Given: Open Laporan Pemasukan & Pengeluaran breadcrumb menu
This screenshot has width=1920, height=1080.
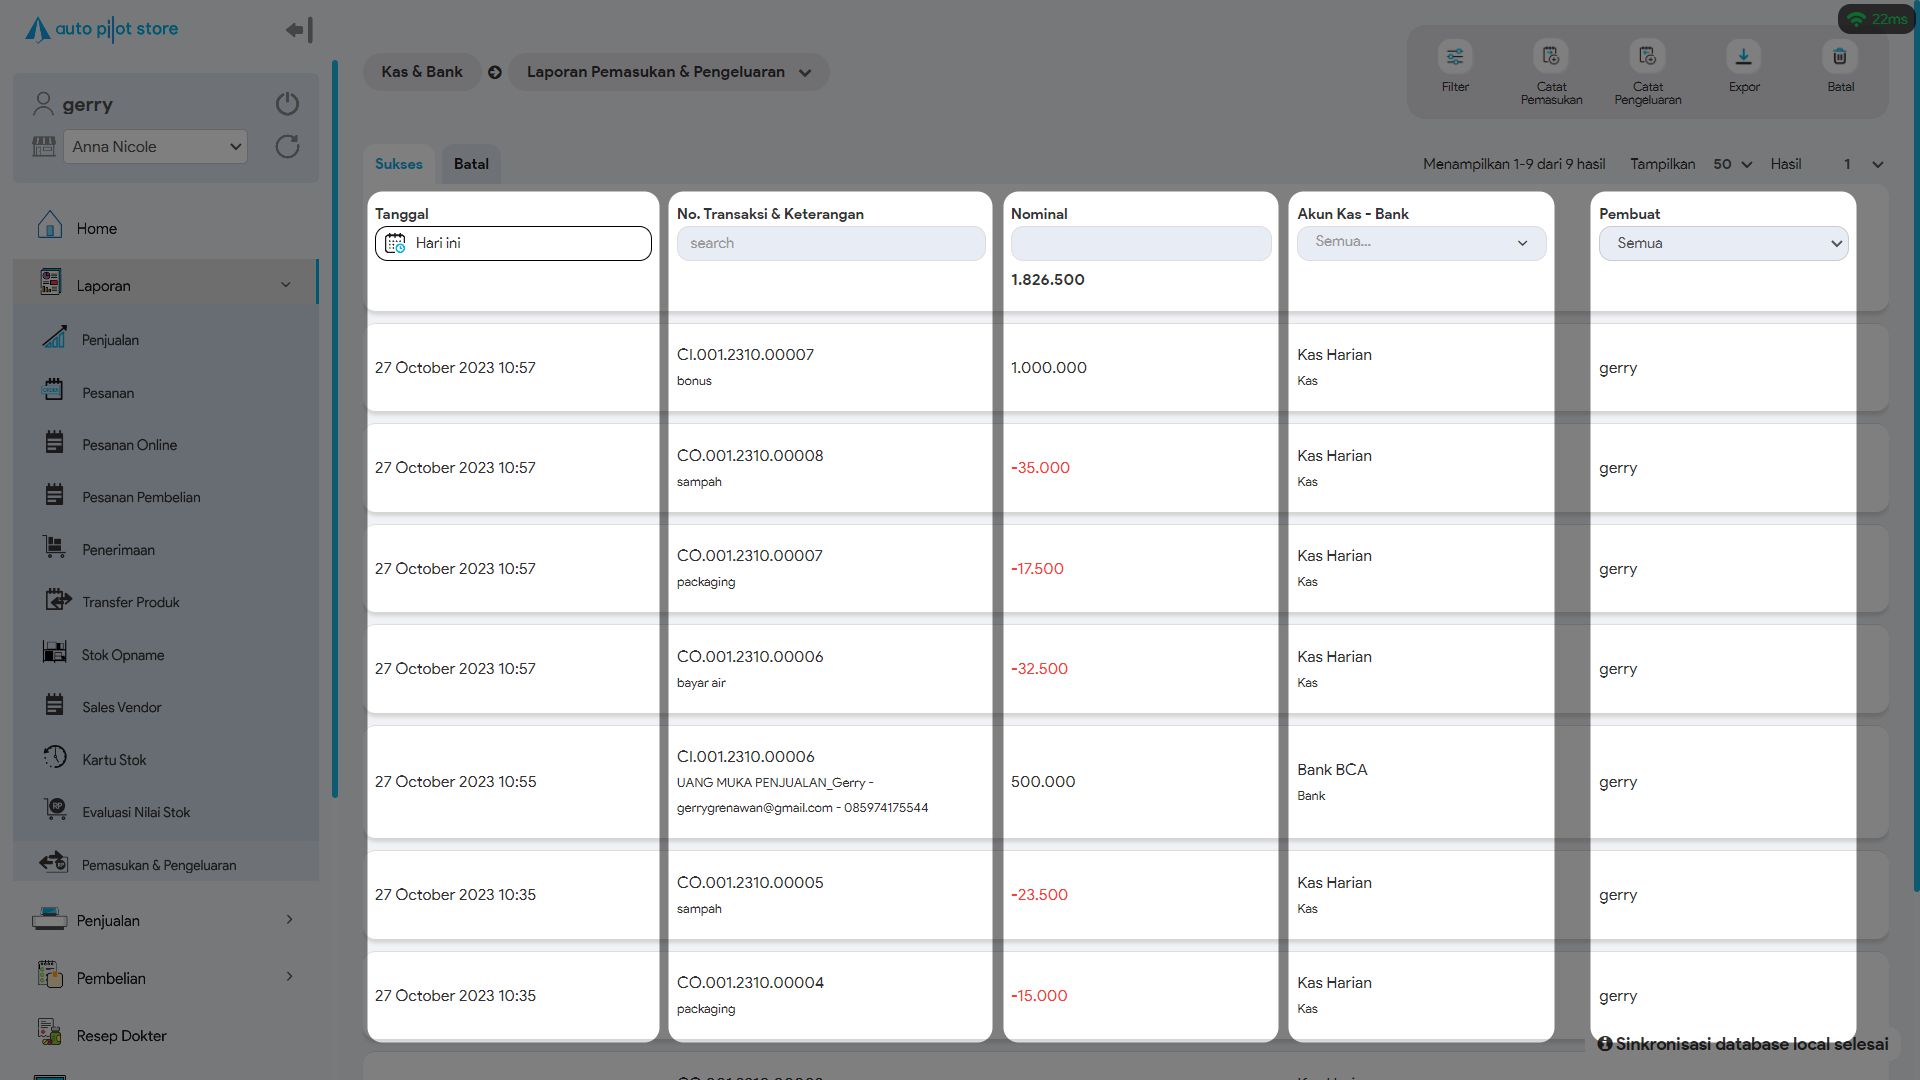Looking at the screenshot, I should [668, 72].
